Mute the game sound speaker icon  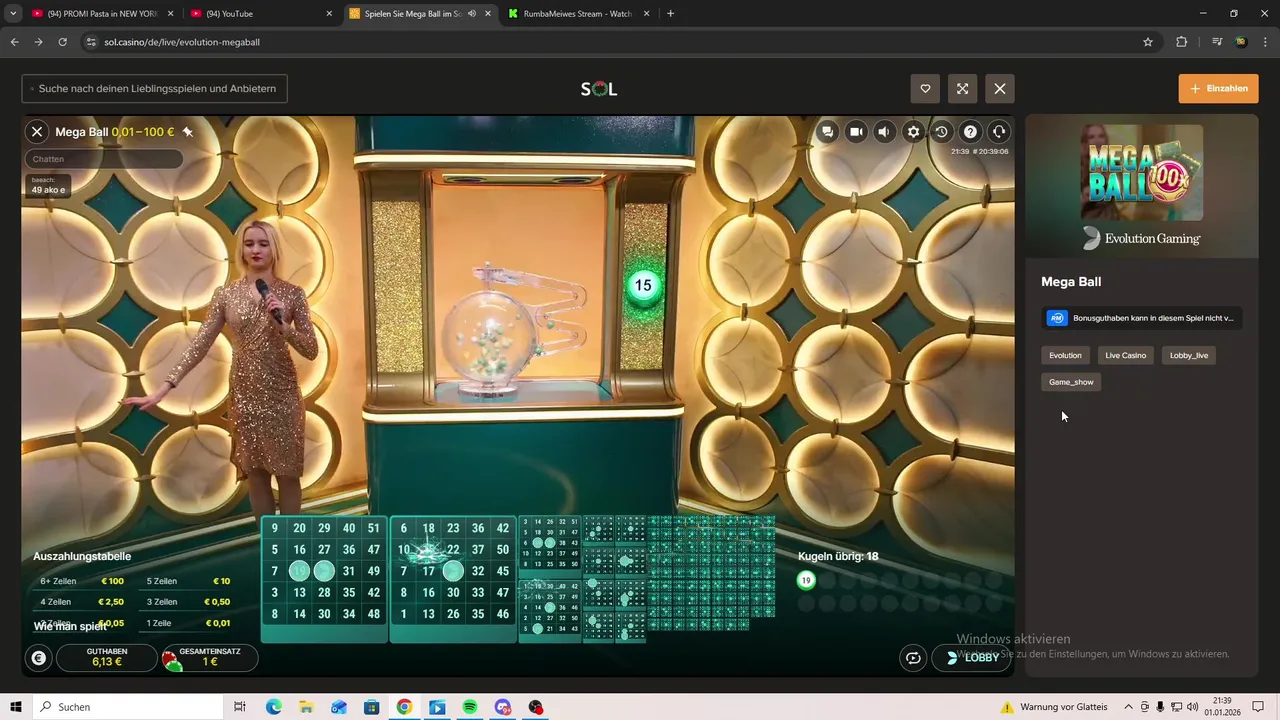884,131
